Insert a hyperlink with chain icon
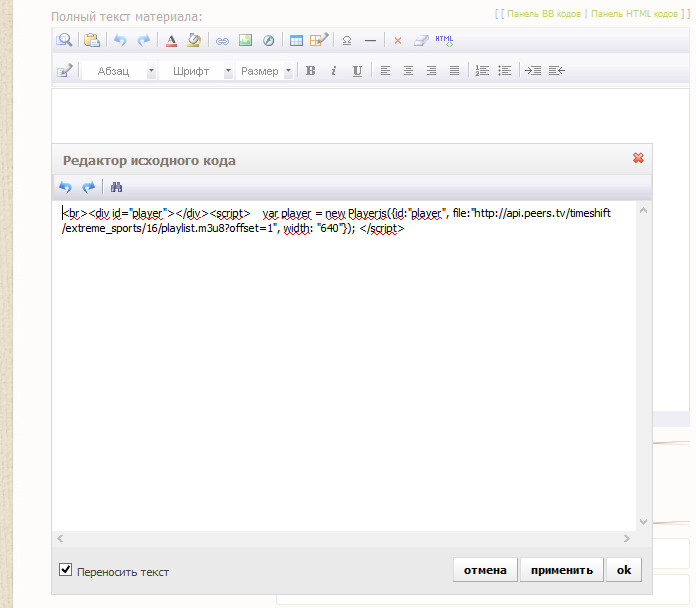696x608 pixels. click(x=222, y=41)
